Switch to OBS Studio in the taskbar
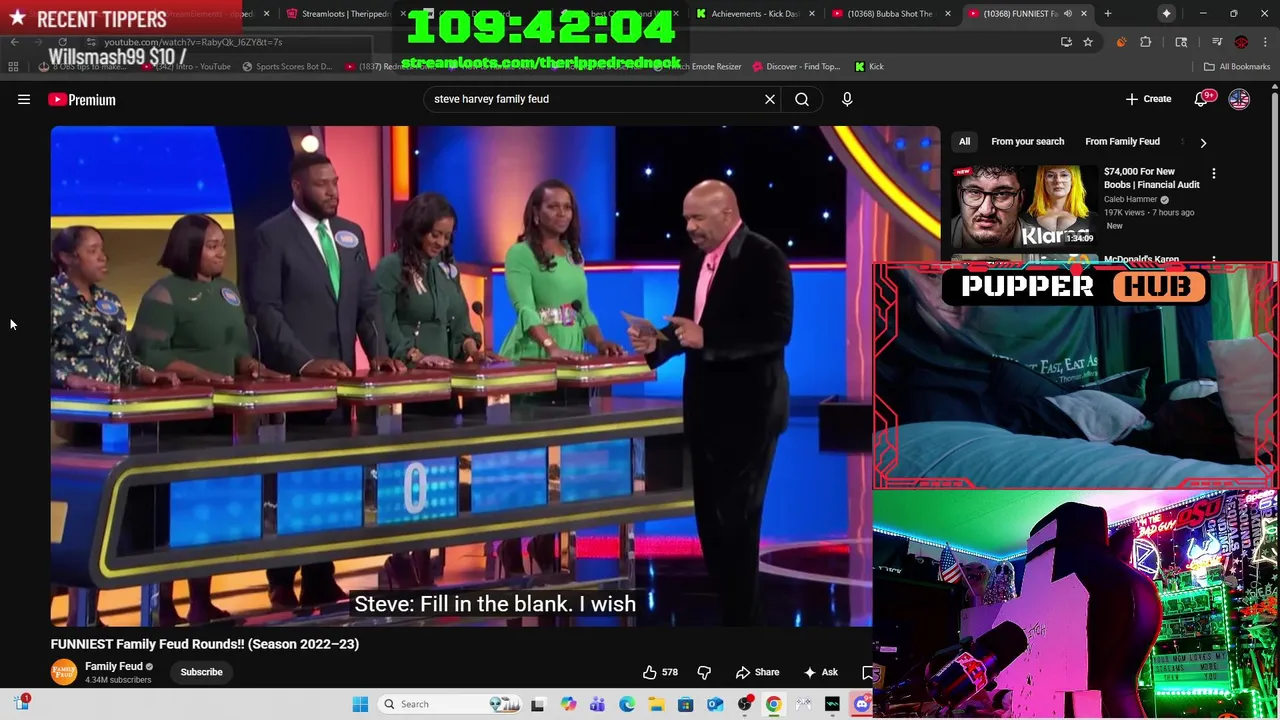Screen dimensions: 1280x720 pyautogui.click(x=744, y=704)
